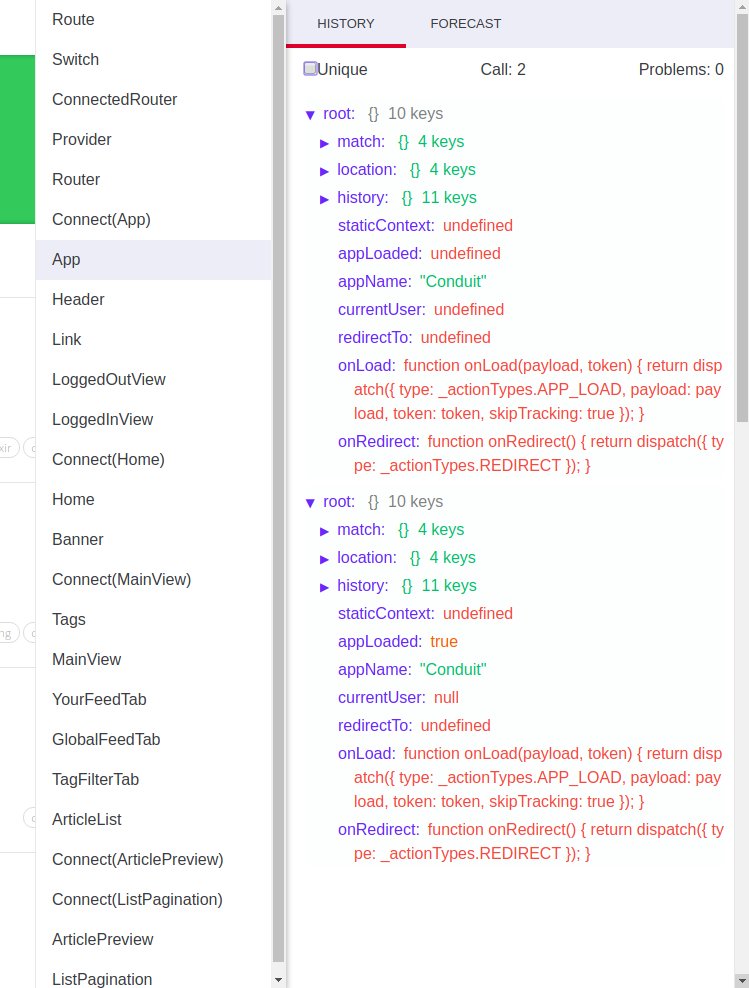Select Home component

[x=154, y=500]
